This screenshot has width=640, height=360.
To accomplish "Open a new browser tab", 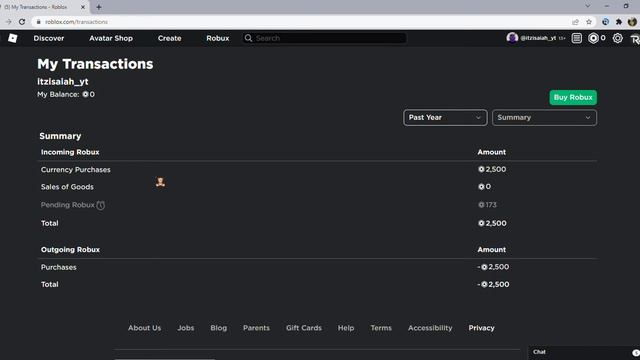I will pos(99,7).
